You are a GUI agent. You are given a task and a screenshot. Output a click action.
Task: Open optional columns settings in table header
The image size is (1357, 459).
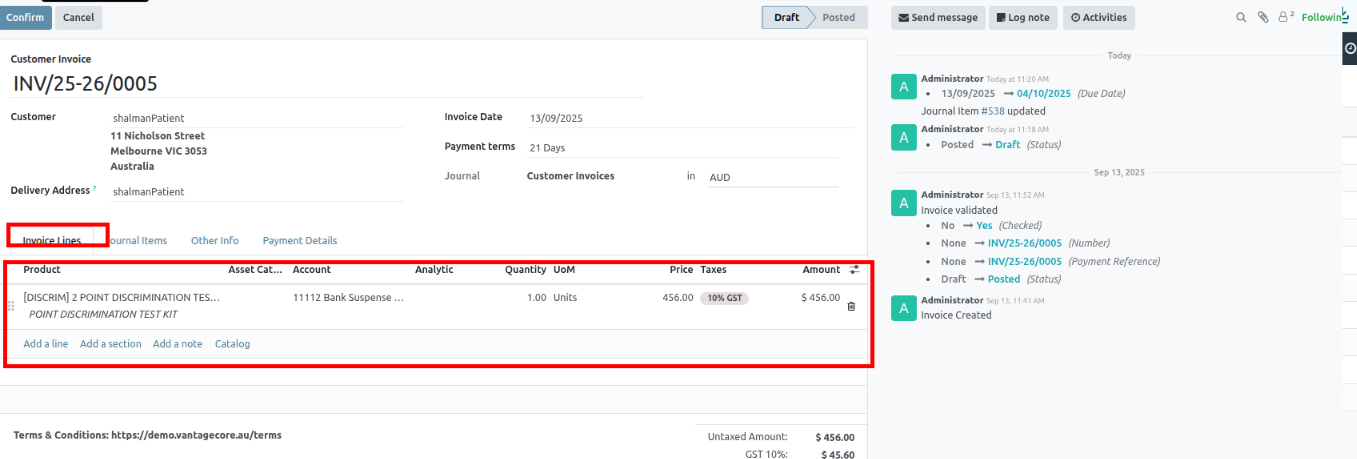pyautogui.click(x=854, y=270)
